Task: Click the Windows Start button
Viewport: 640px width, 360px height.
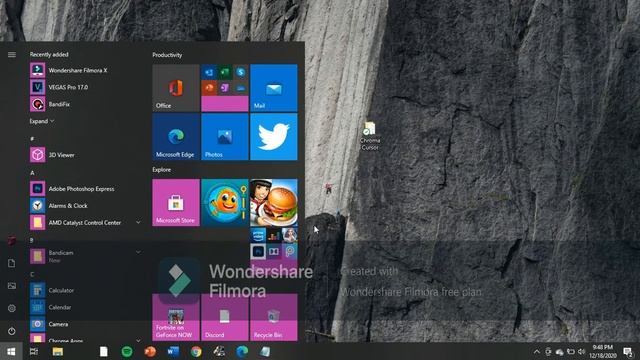Action: (11, 351)
